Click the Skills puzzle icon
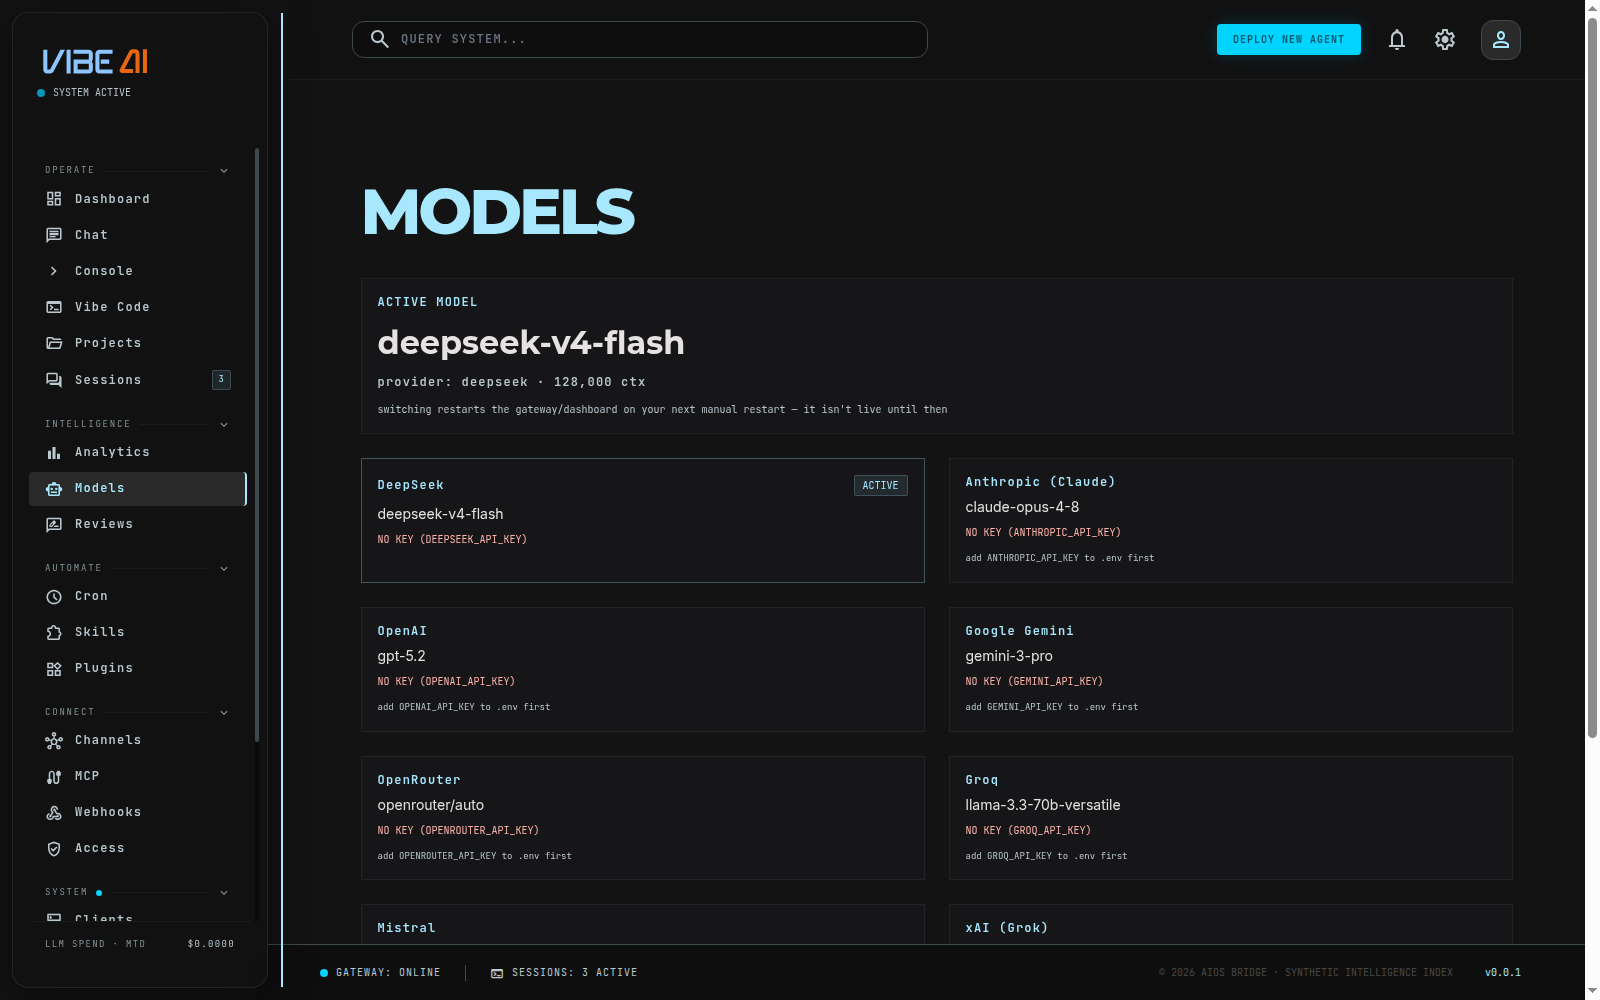The height and width of the screenshot is (1000, 1600). point(54,632)
